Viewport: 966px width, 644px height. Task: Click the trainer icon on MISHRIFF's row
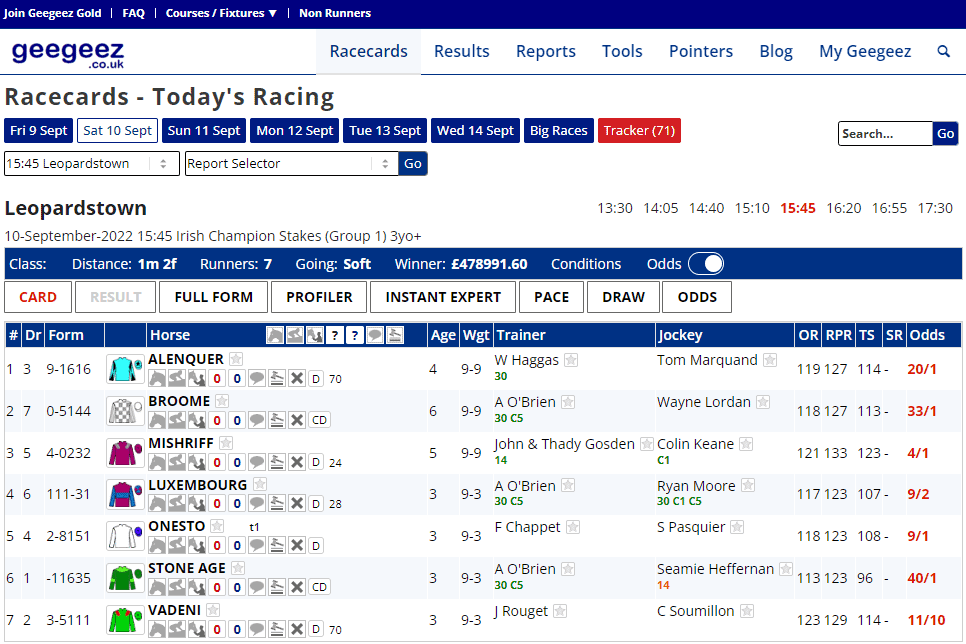(x=196, y=462)
